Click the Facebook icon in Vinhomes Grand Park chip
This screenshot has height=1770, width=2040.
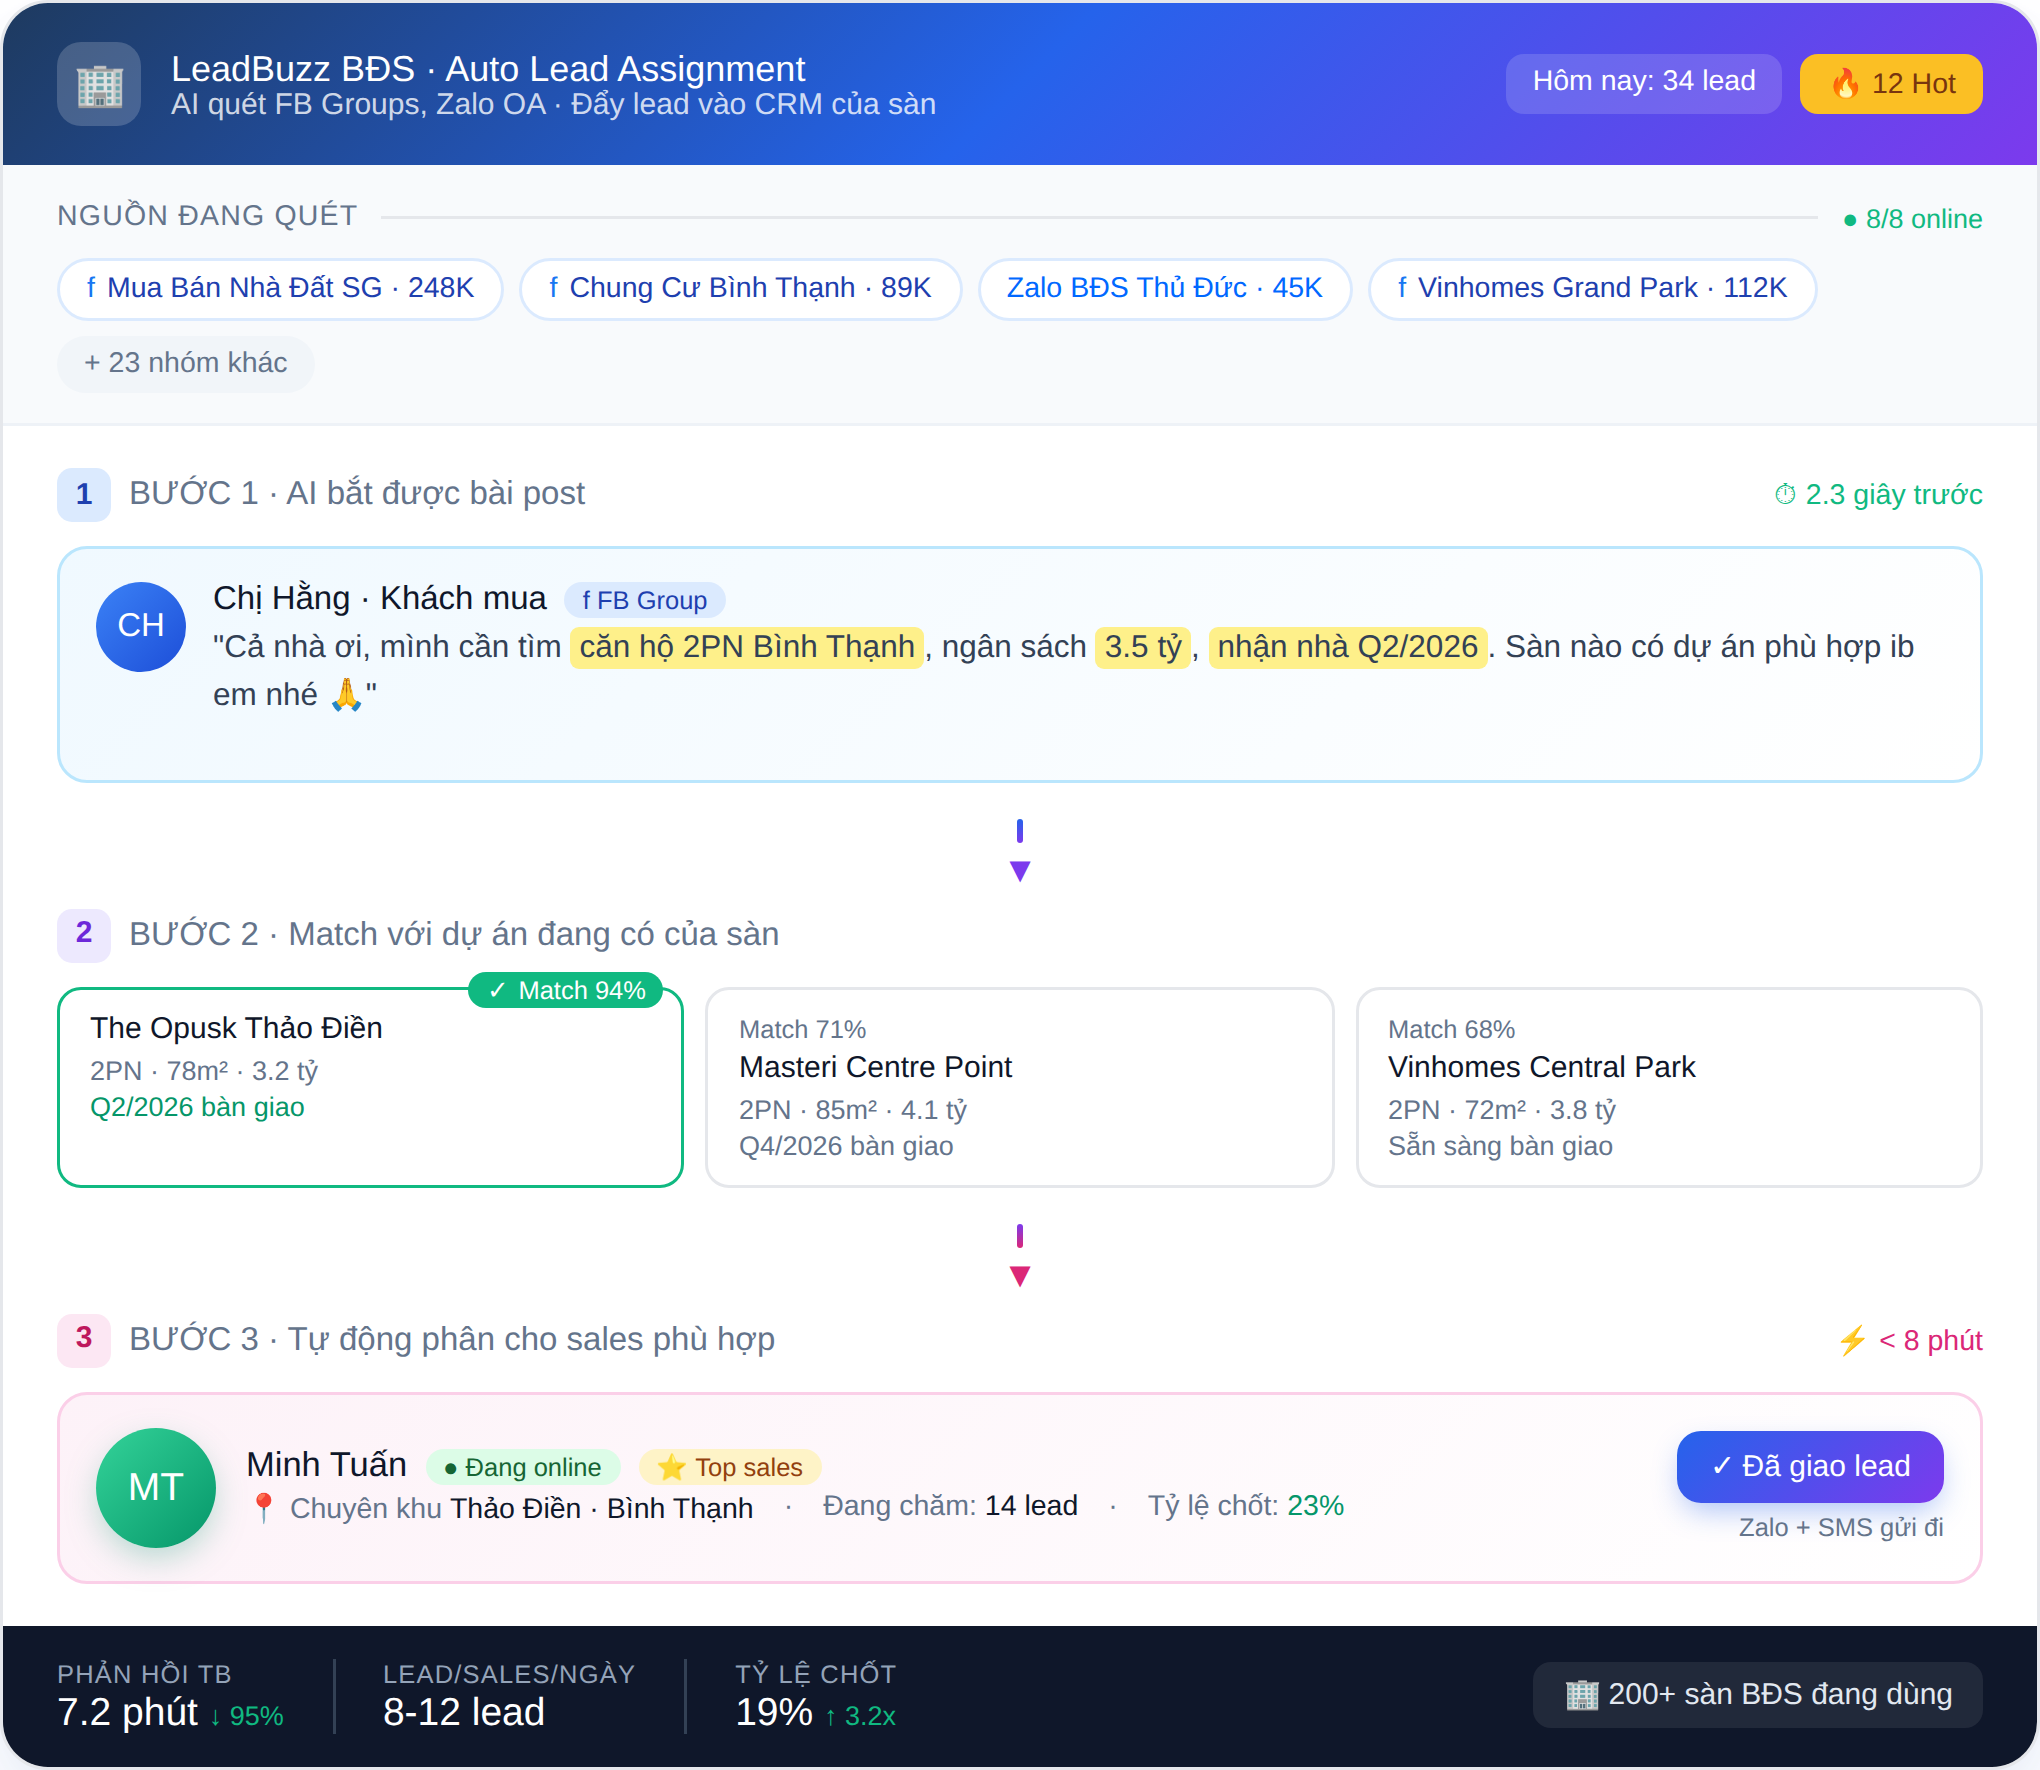pos(1402,288)
